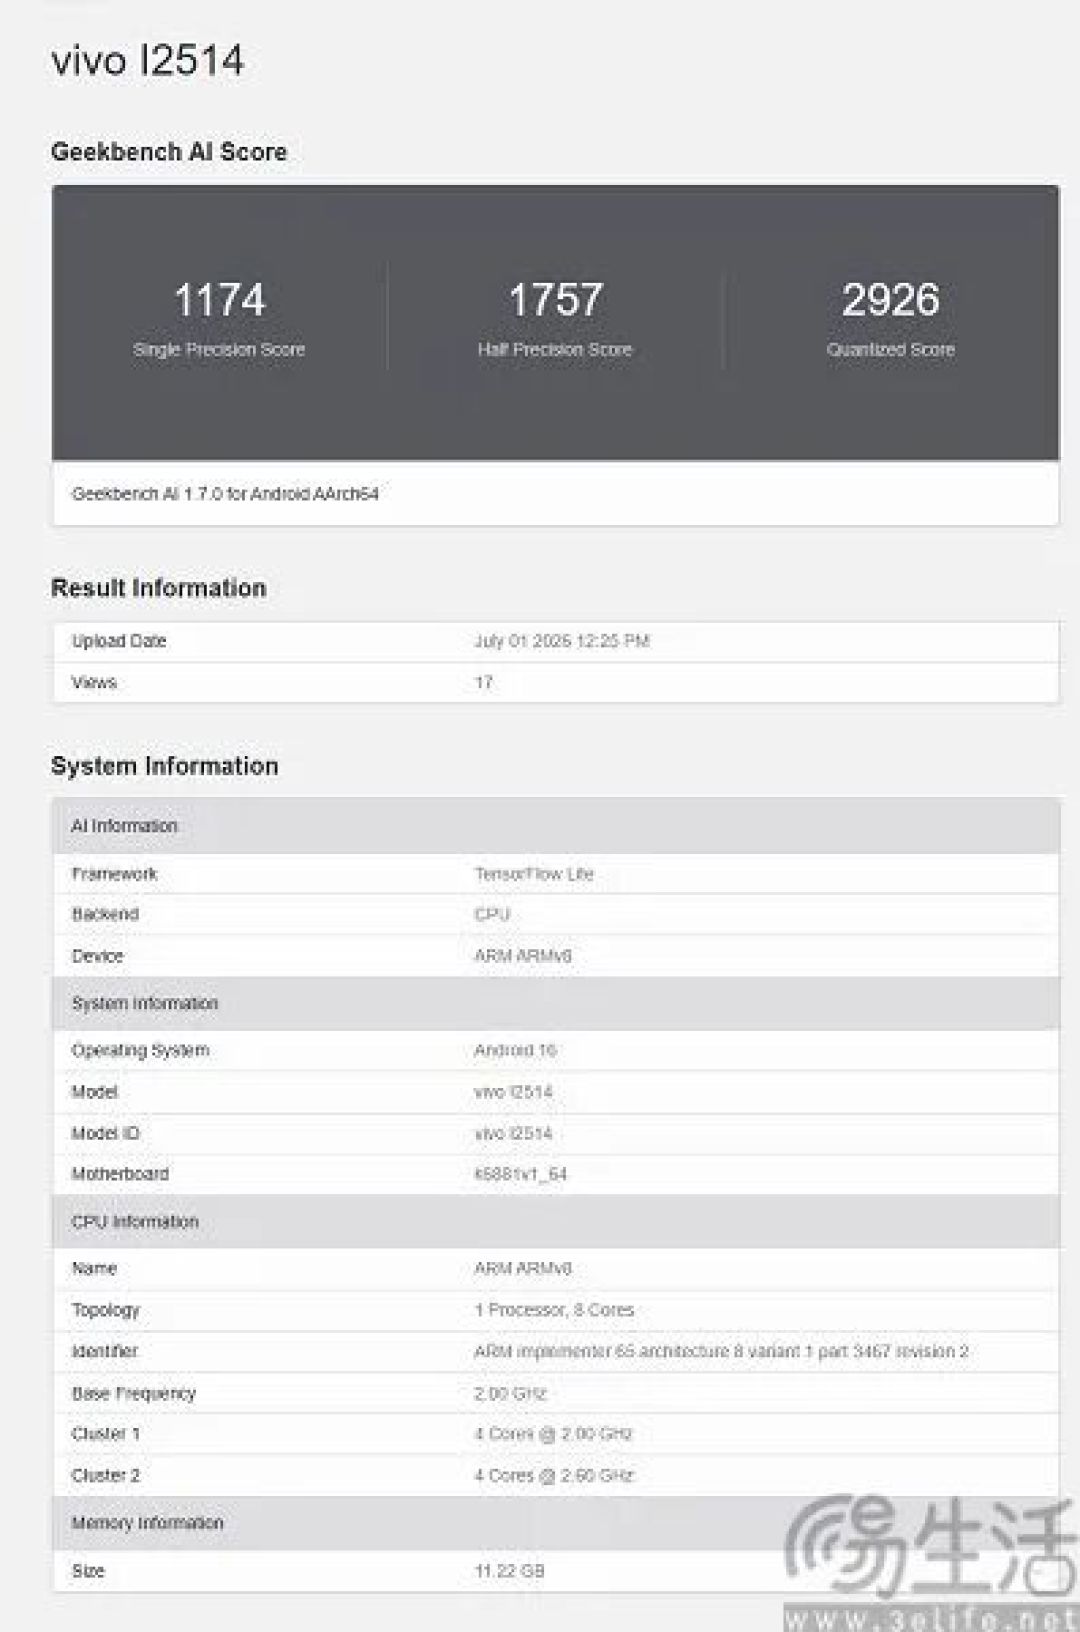Select the Geekbench AI 1.7.0 version text
Viewport: 1080px width, 1632px height.
coord(225,494)
